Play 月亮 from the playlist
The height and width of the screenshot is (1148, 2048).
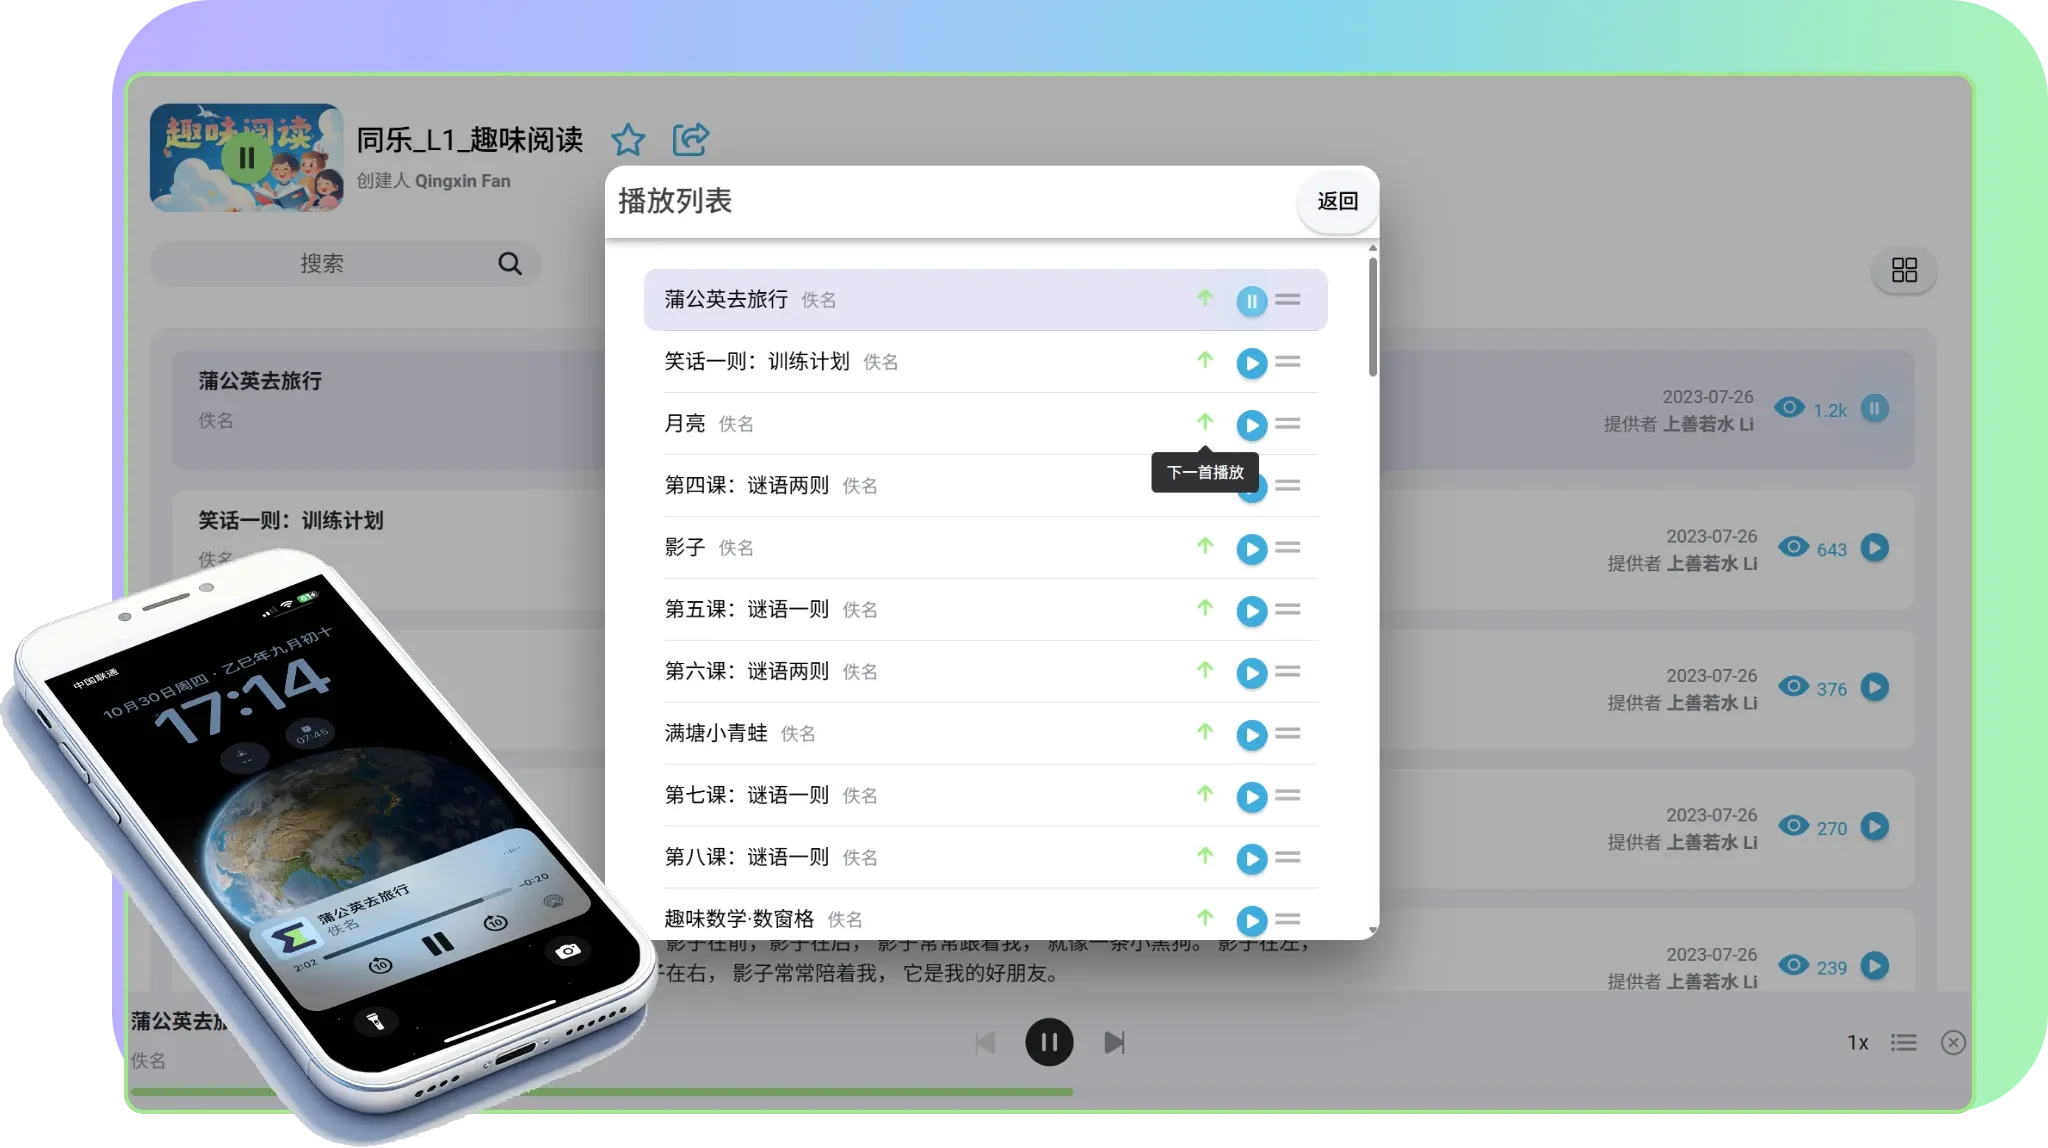(x=1251, y=425)
